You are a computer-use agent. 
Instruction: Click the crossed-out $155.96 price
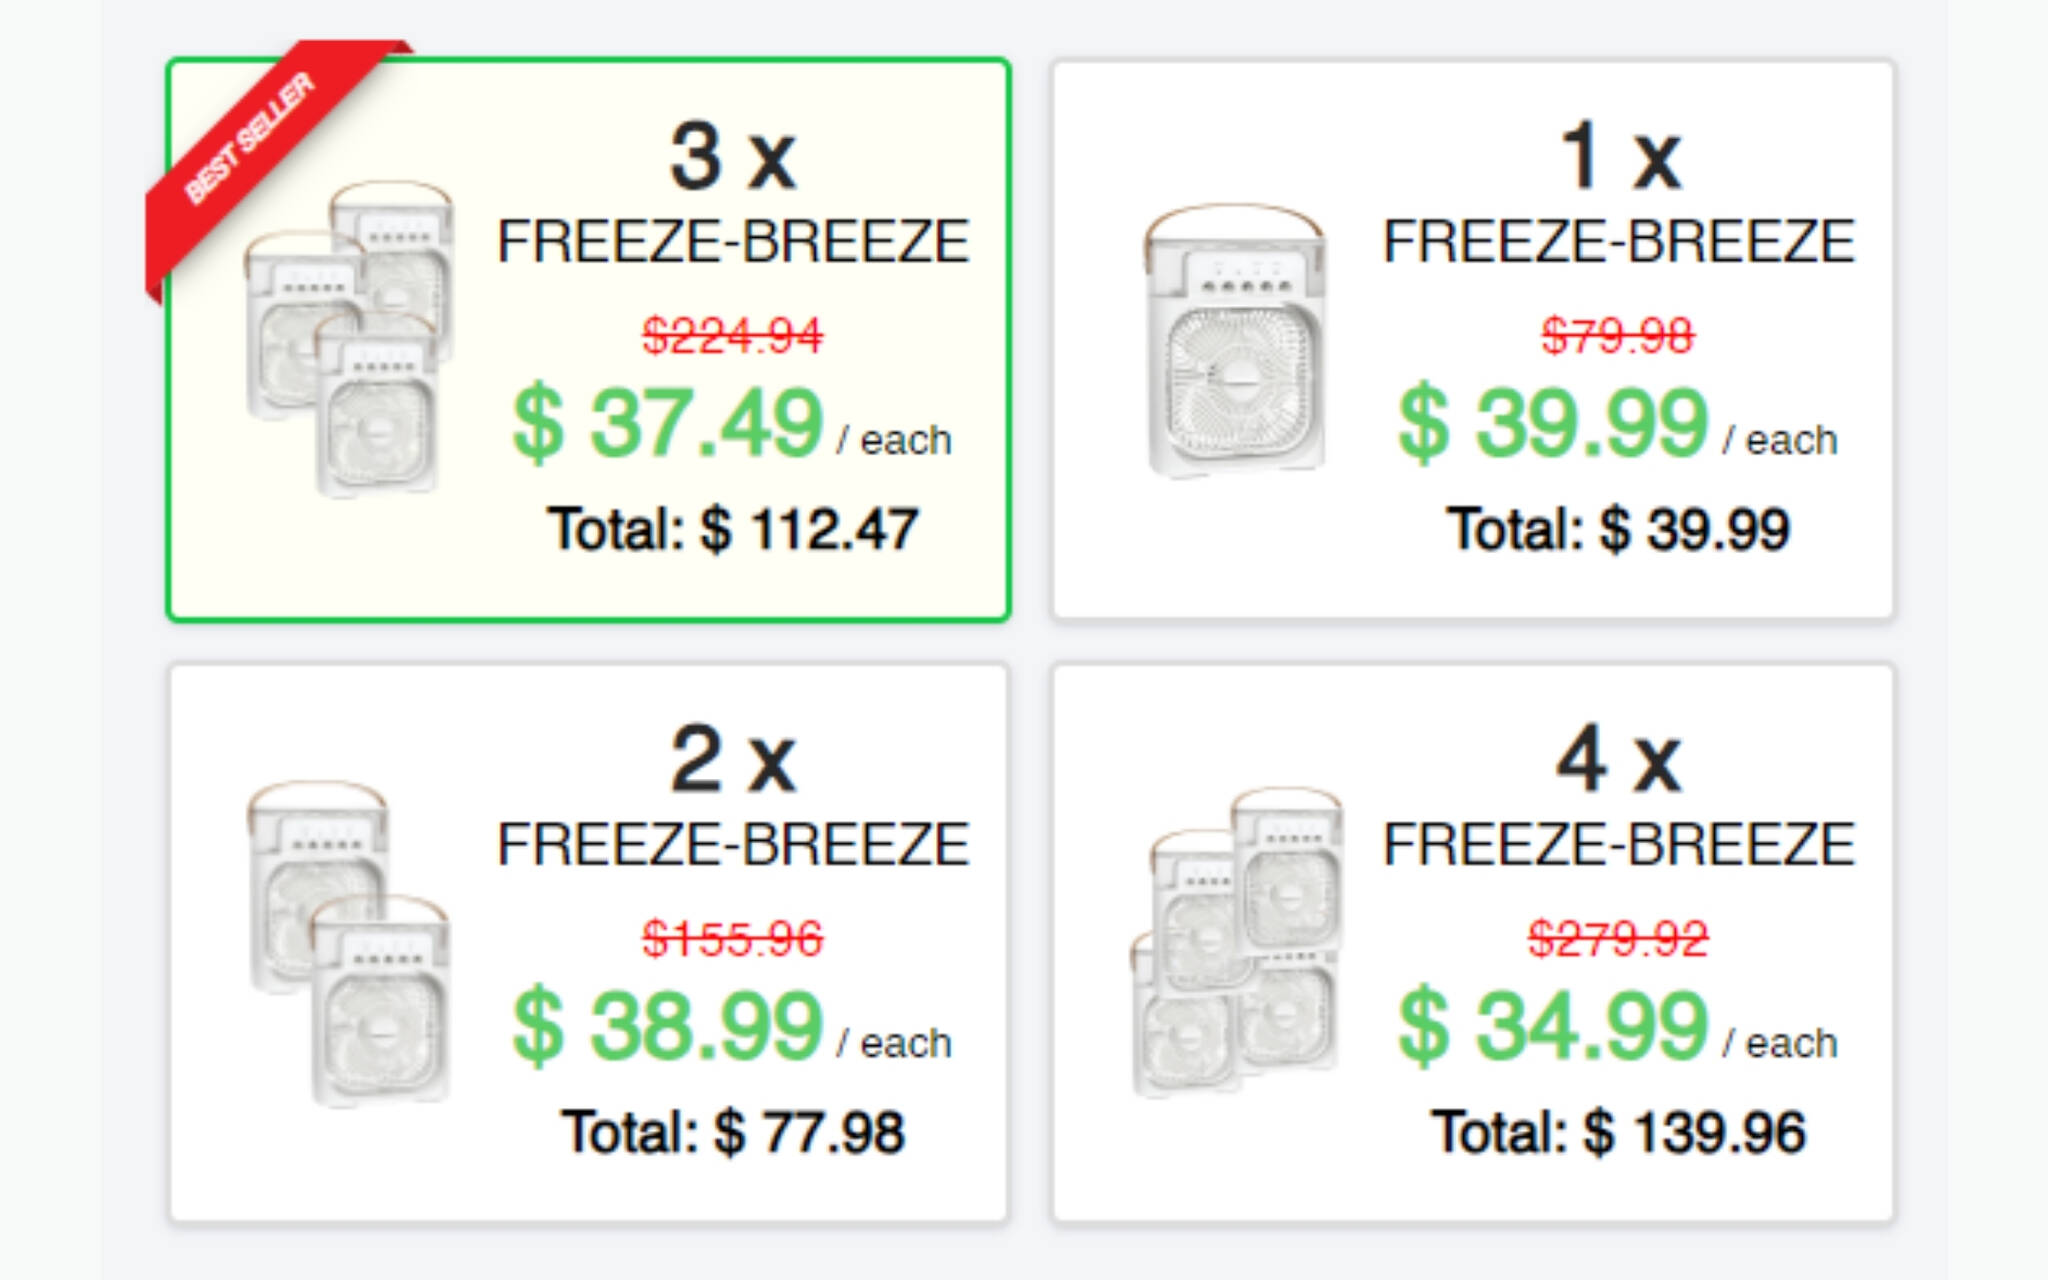point(732,939)
